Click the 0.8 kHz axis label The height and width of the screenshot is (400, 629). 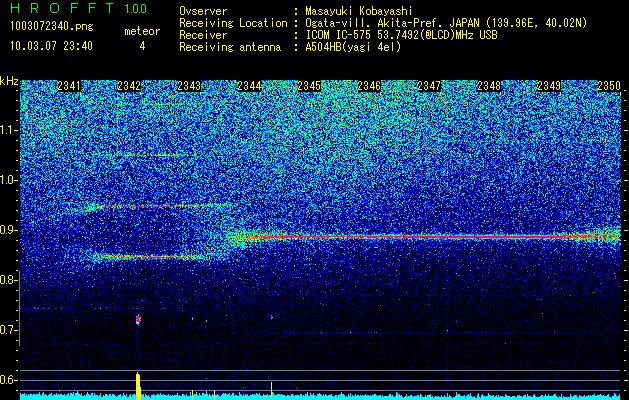9,280
